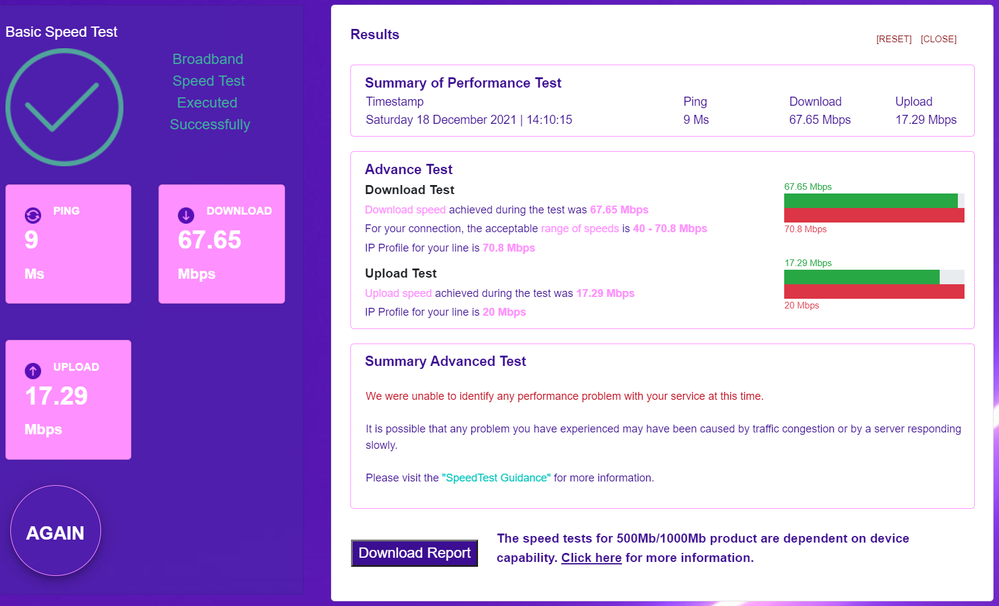Click the green download speed bar

click(870, 200)
